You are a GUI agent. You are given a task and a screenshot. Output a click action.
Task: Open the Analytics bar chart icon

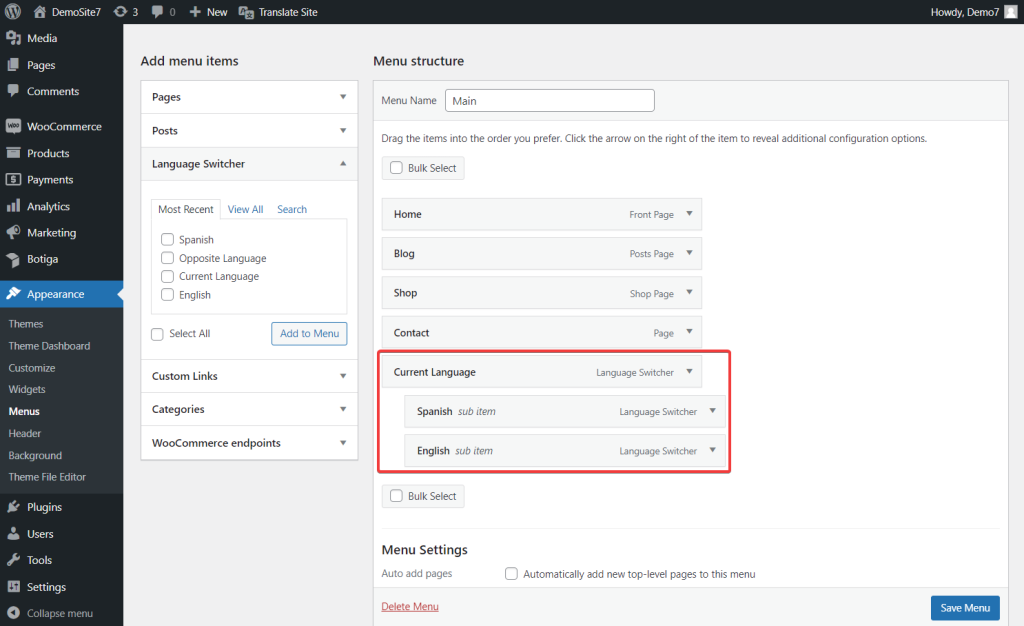coord(13,206)
